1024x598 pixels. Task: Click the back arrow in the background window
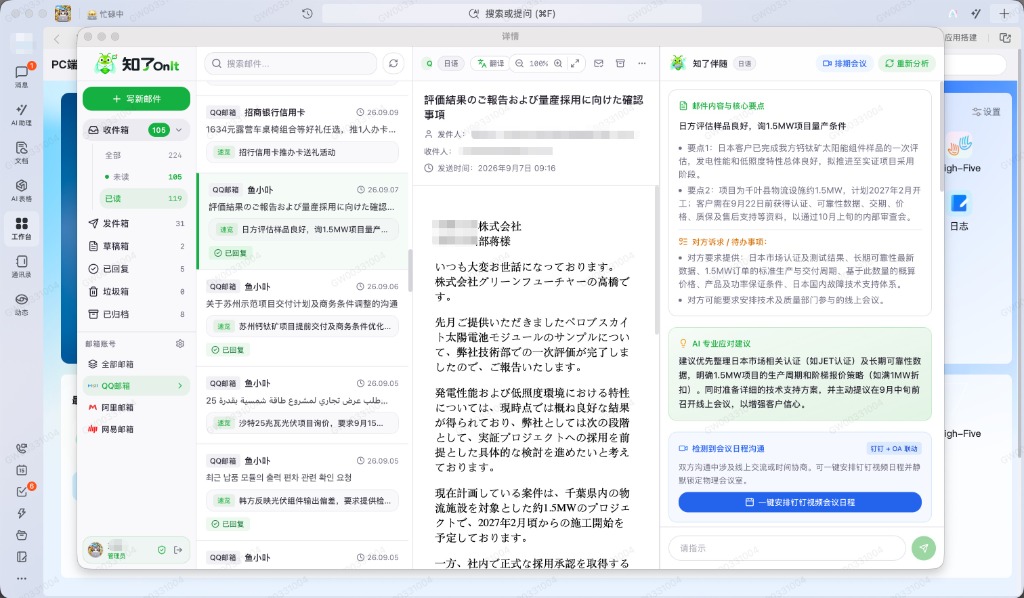point(57,39)
